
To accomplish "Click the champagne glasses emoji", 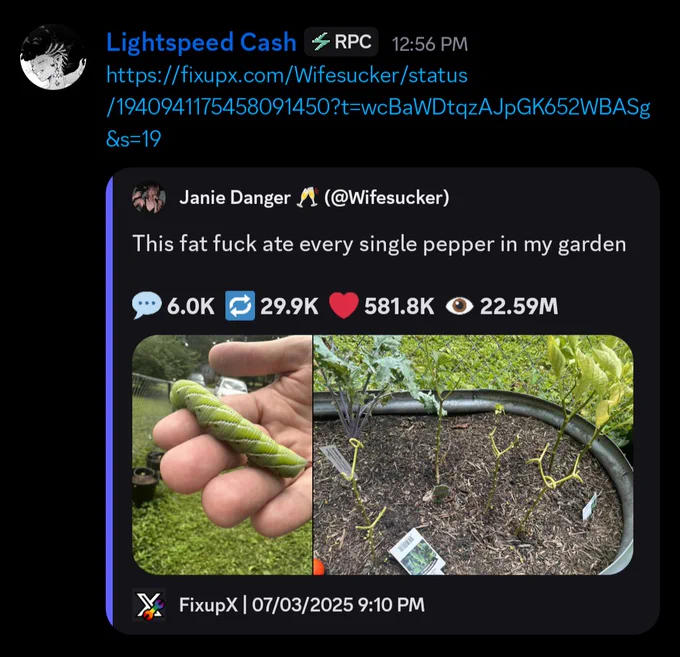I will pos(307,197).
